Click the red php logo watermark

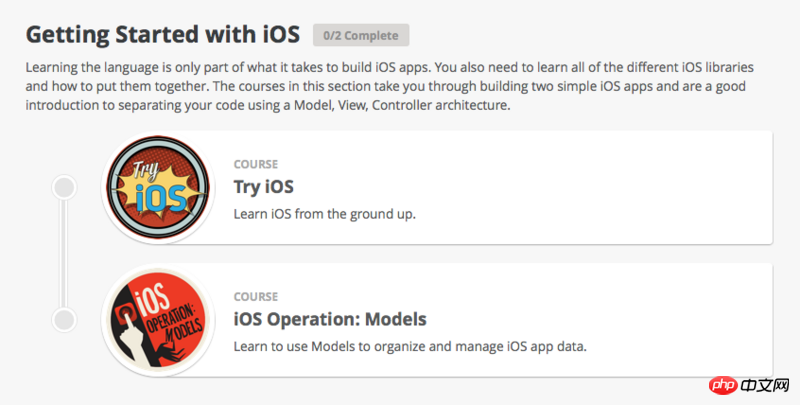[x=723, y=386]
